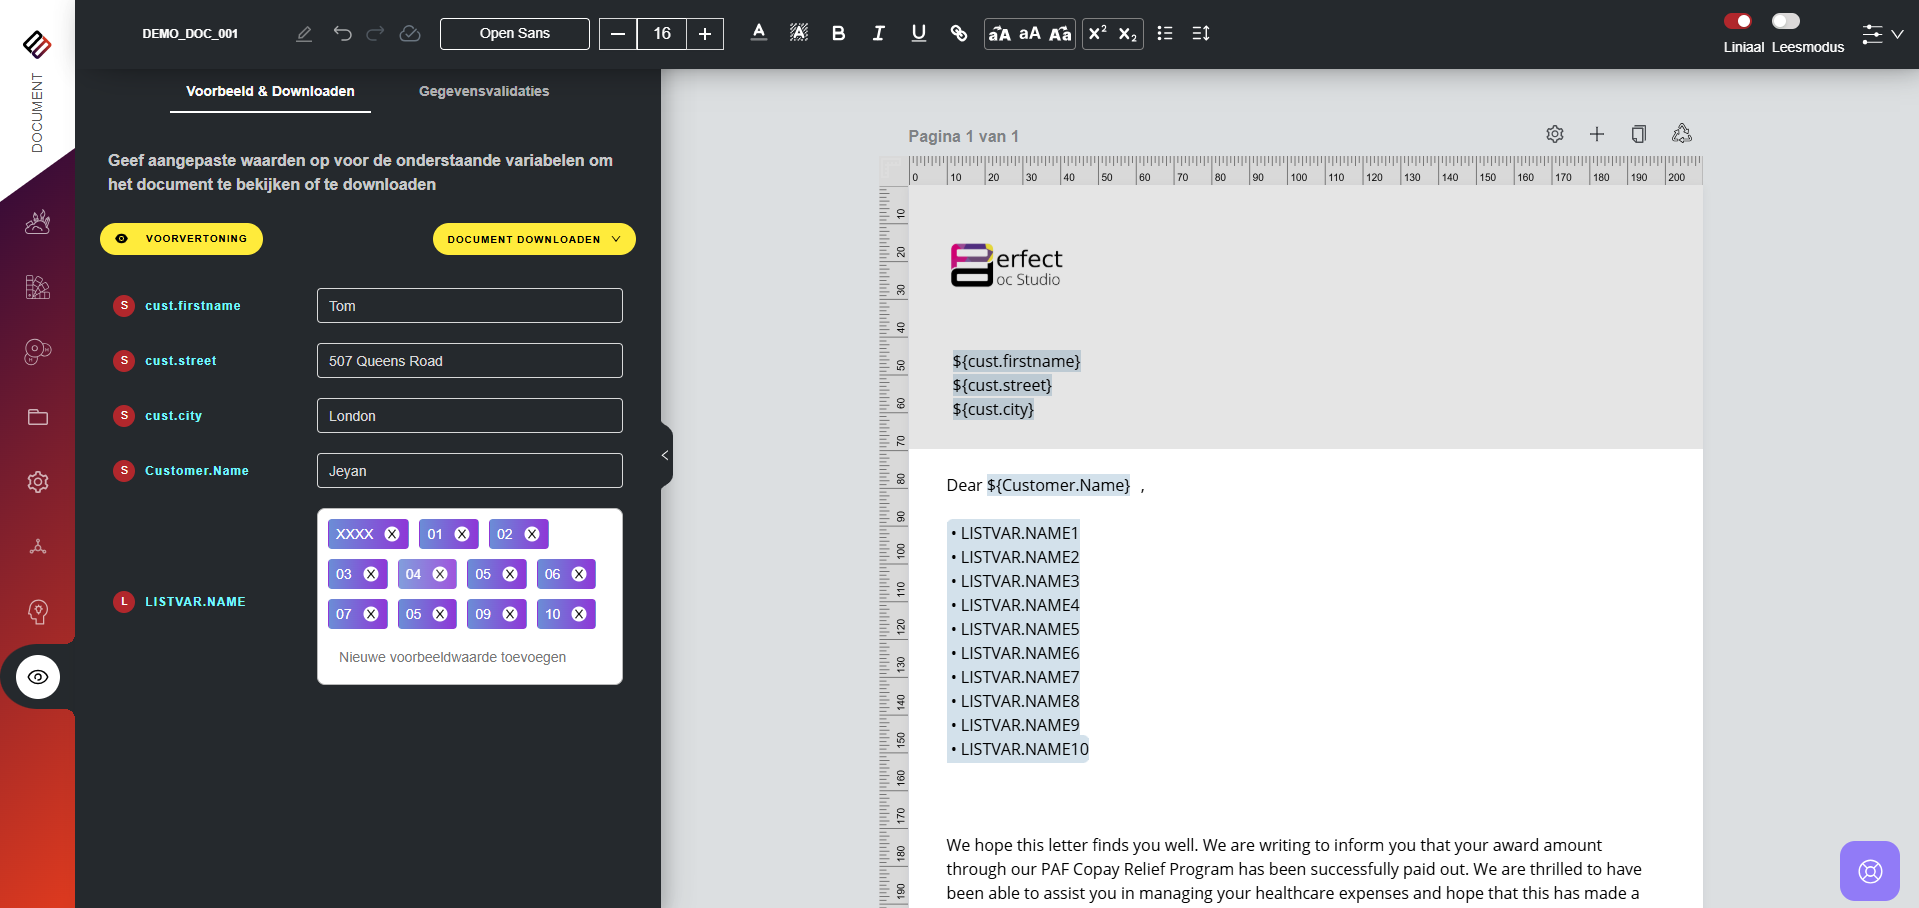Image resolution: width=1919 pixels, height=908 pixels.
Task: Click the cust.street input field
Action: click(x=469, y=361)
